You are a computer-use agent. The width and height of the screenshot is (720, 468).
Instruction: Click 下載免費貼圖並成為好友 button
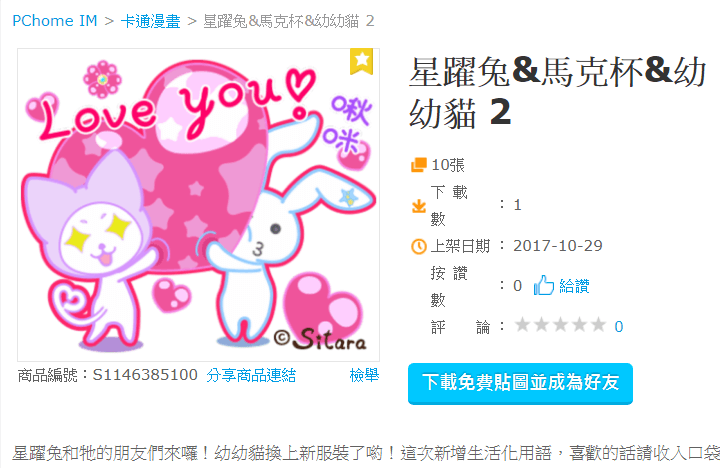pos(520,383)
